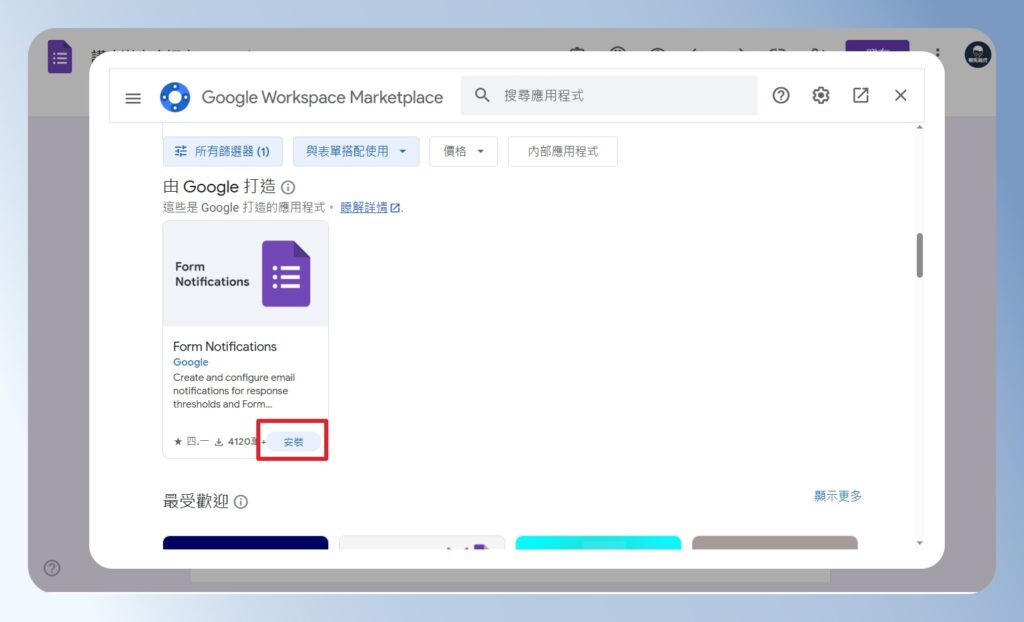Click info icon beside Made by Google heading
Image resolution: width=1024 pixels, height=622 pixels.
pyautogui.click(x=288, y=188)
